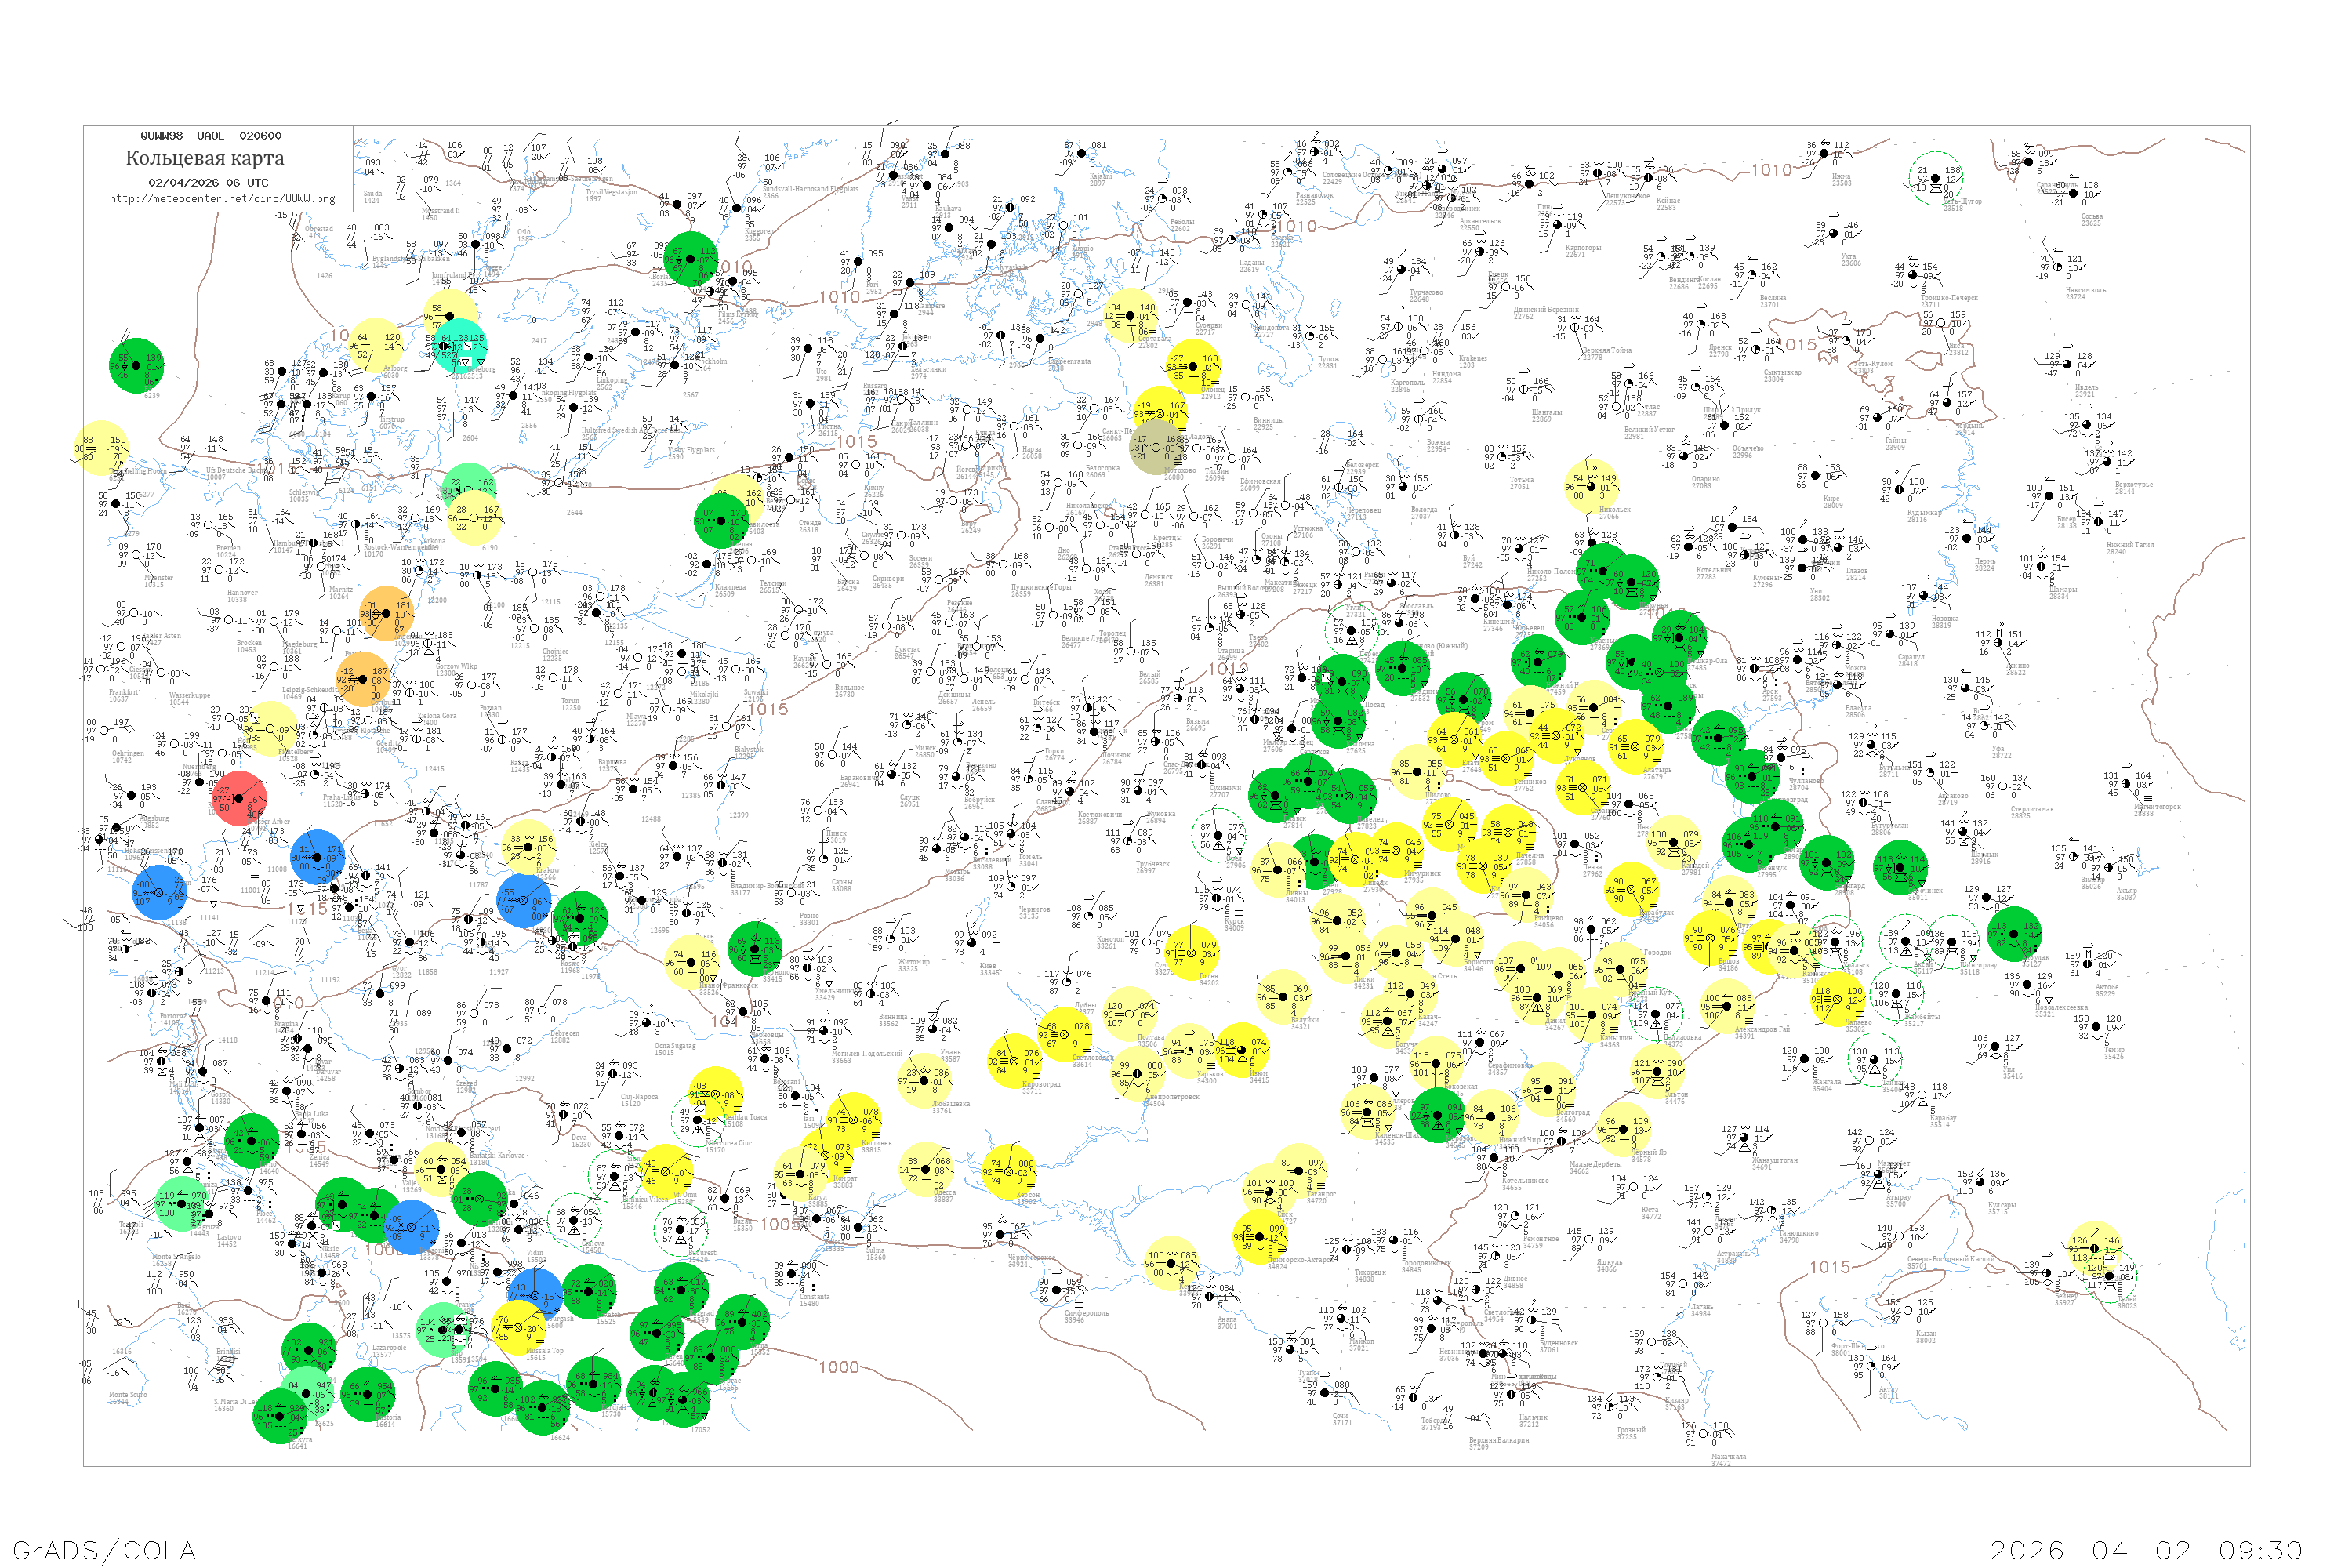Click the 'Кольцевая карта' map title
The width and height of the screenshot is (2352, 1568).
pos(205,158)
